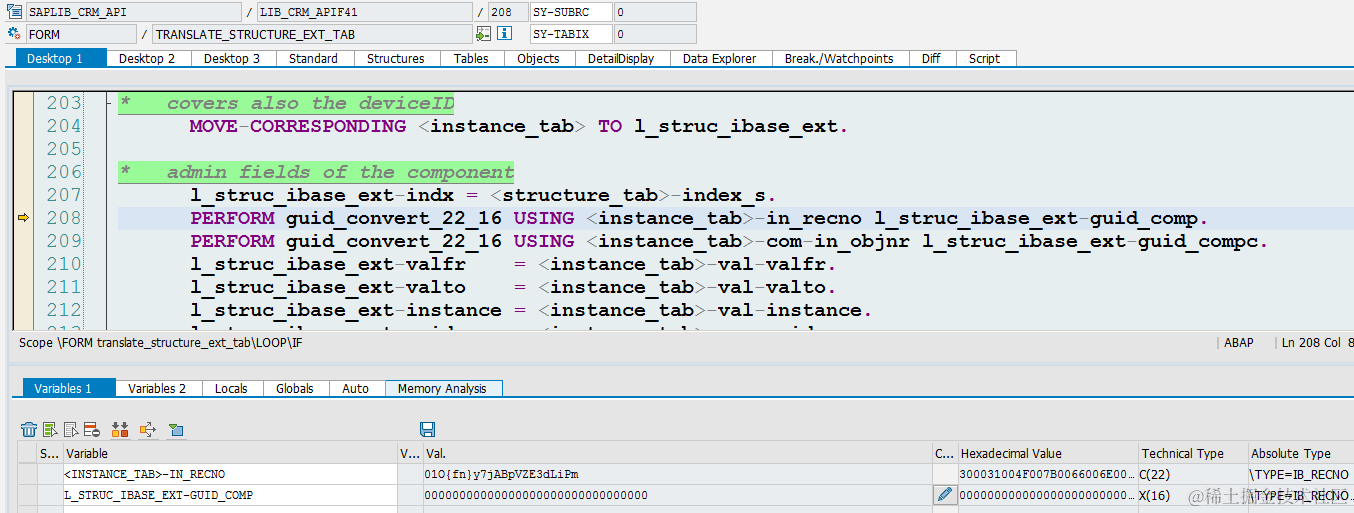1354x513 pixels.
Task: Click the gears icon left of FORM field
Action: tap(14, 34)
